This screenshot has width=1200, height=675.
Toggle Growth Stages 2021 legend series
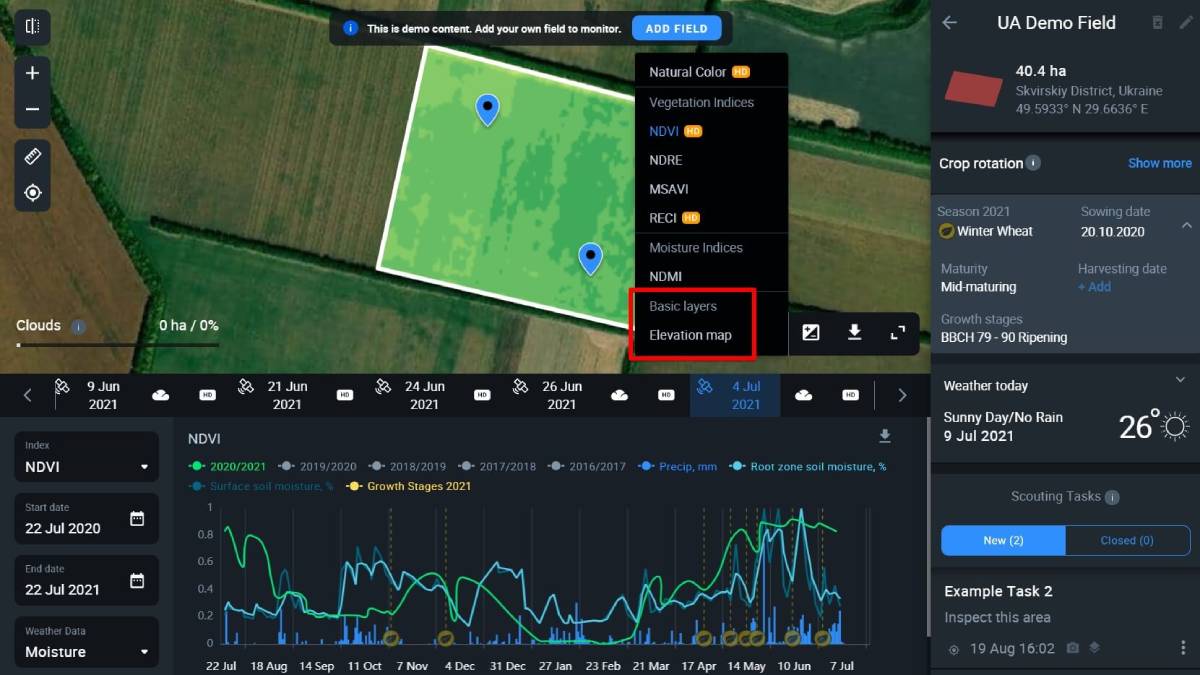coord(410,486)
